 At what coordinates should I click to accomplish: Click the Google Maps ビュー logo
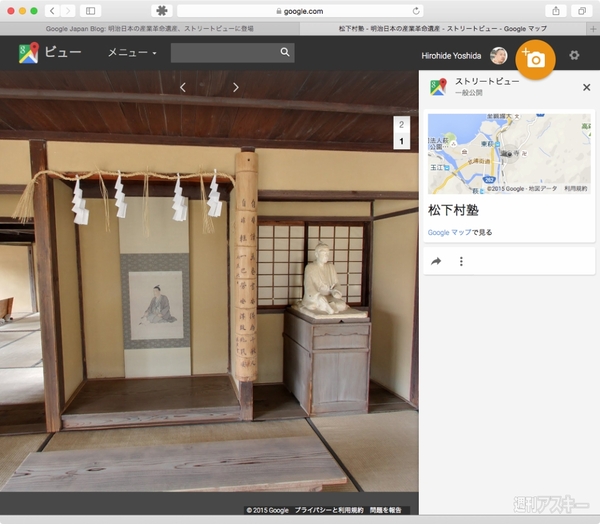point(50,52)
